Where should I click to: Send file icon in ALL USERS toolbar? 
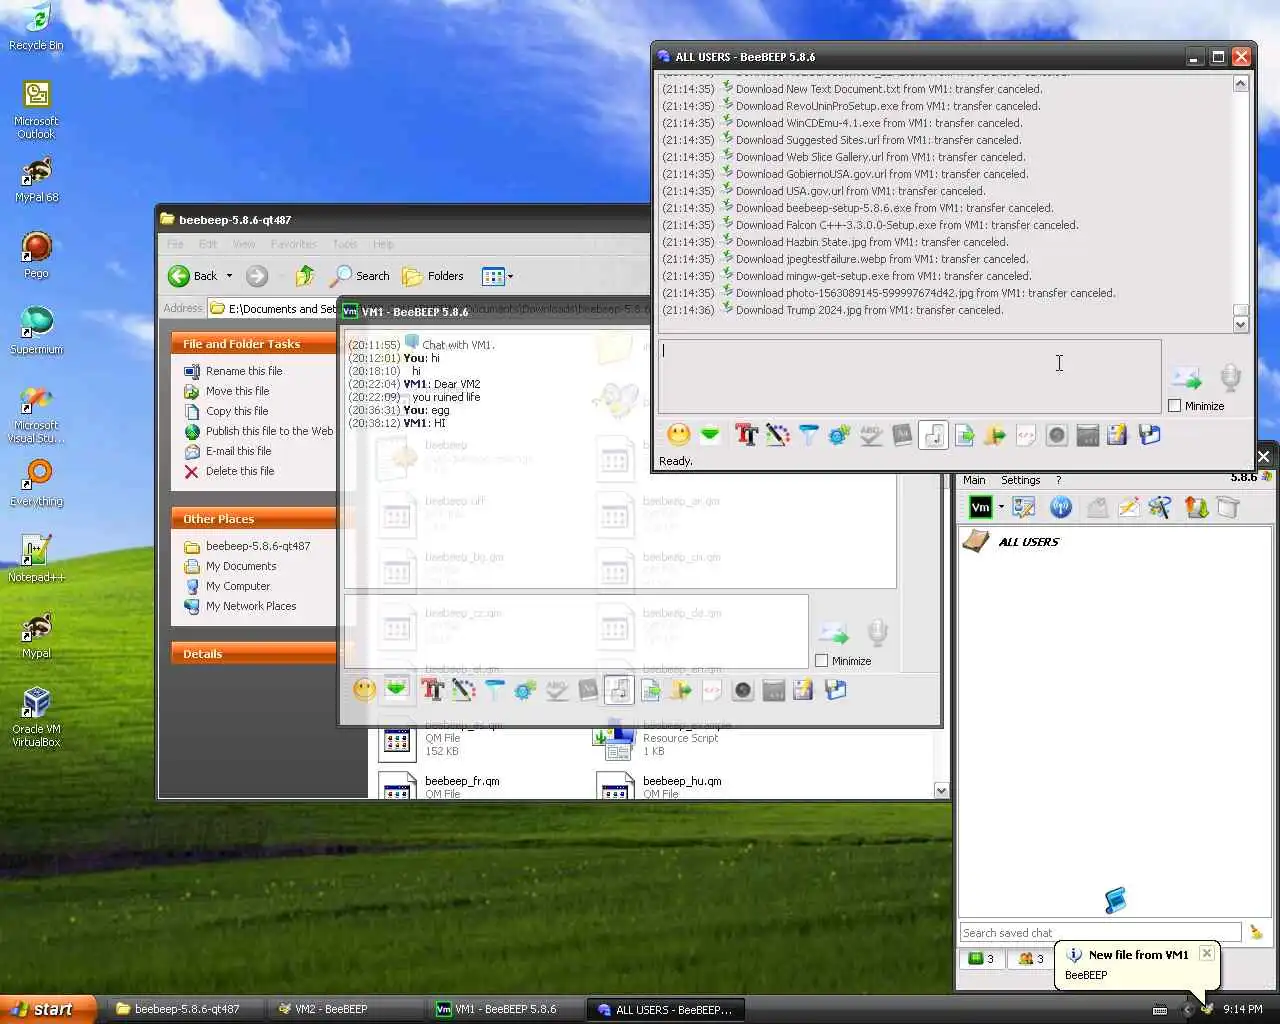(x=964, y=435)
